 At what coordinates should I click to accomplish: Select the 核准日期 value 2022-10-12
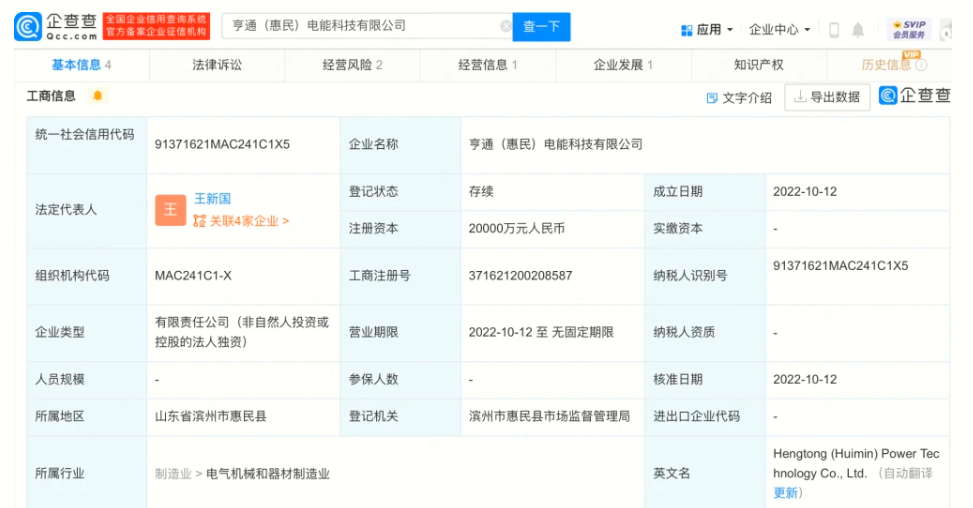pyautogui.click(x=805, y=380)
